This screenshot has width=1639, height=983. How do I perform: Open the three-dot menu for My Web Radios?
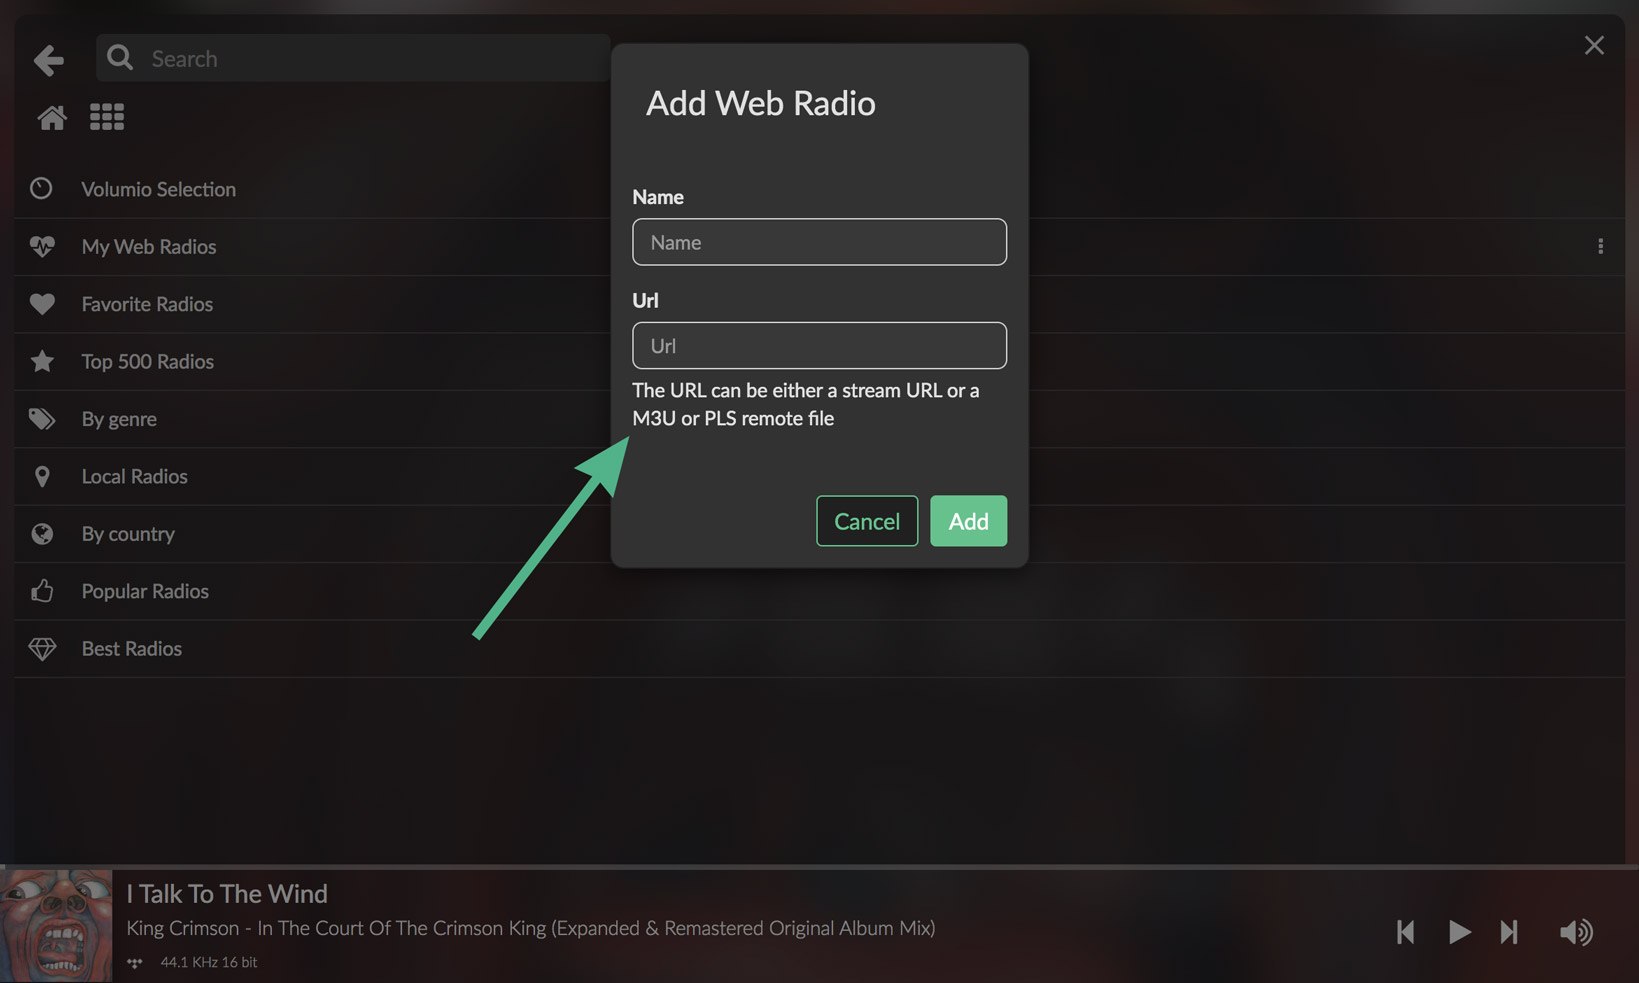click(1600, 246)
